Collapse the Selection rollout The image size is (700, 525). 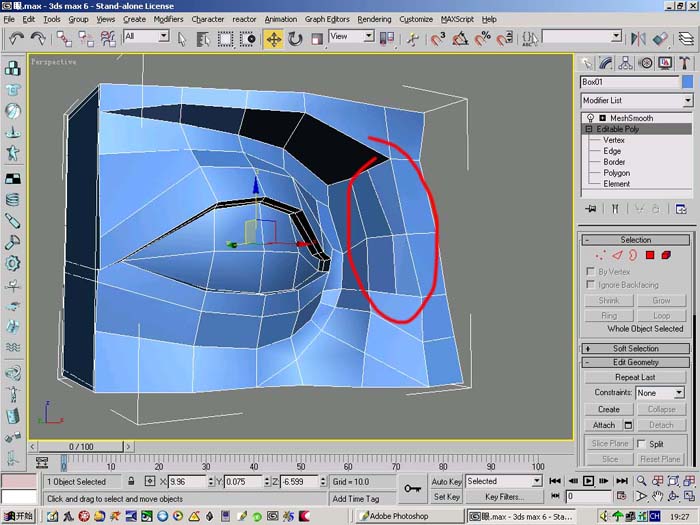635,240
